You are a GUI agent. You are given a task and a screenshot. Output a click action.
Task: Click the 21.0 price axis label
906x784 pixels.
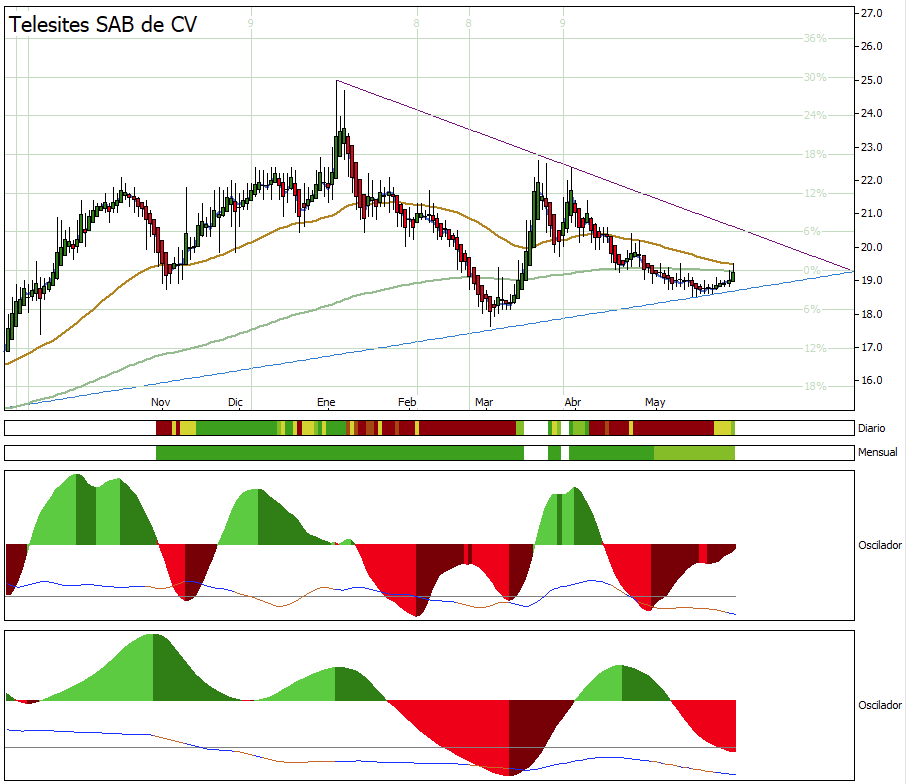(x=871, y=213)
